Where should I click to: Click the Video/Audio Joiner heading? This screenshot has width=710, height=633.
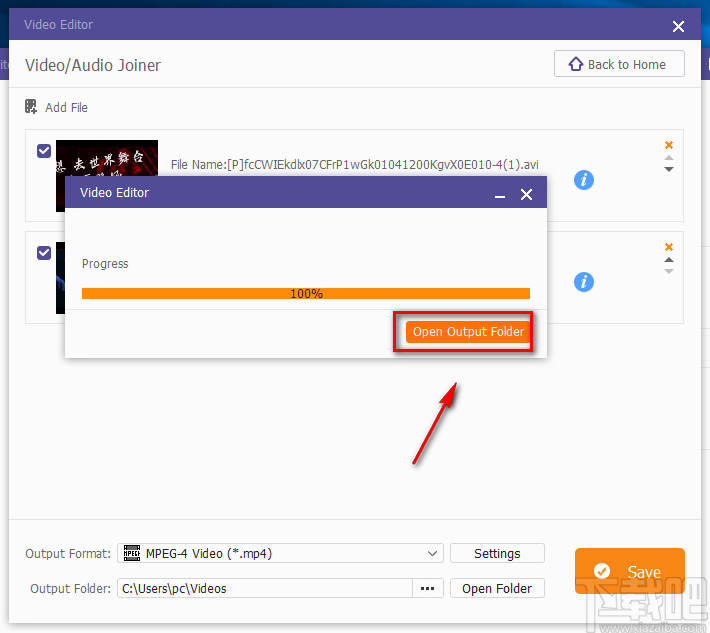coord(93,65)
